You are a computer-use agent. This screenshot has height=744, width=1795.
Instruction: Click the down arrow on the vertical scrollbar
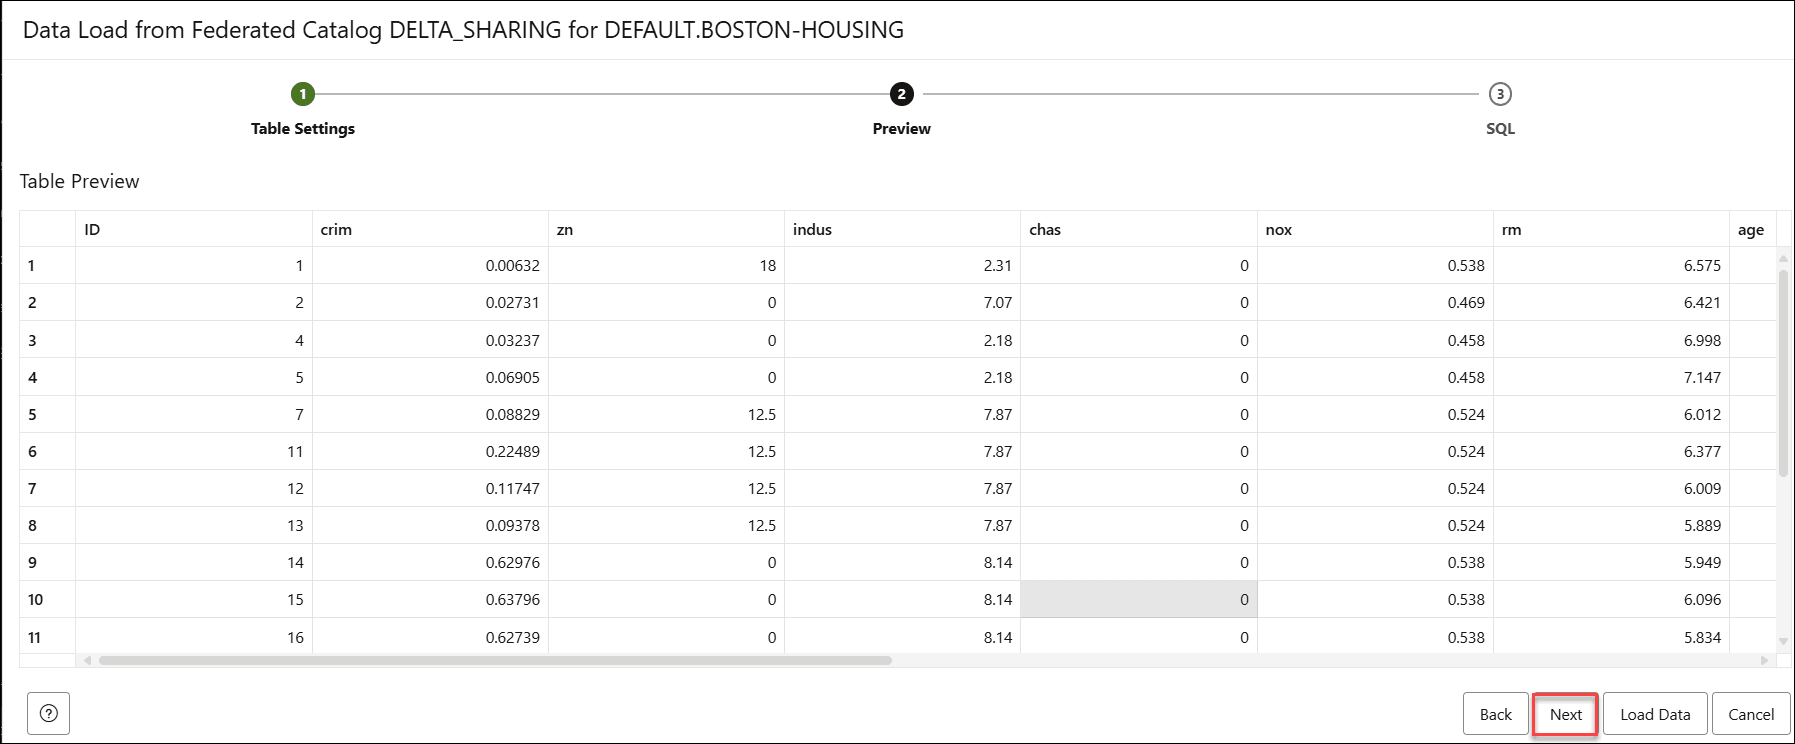pos(1784,640)
